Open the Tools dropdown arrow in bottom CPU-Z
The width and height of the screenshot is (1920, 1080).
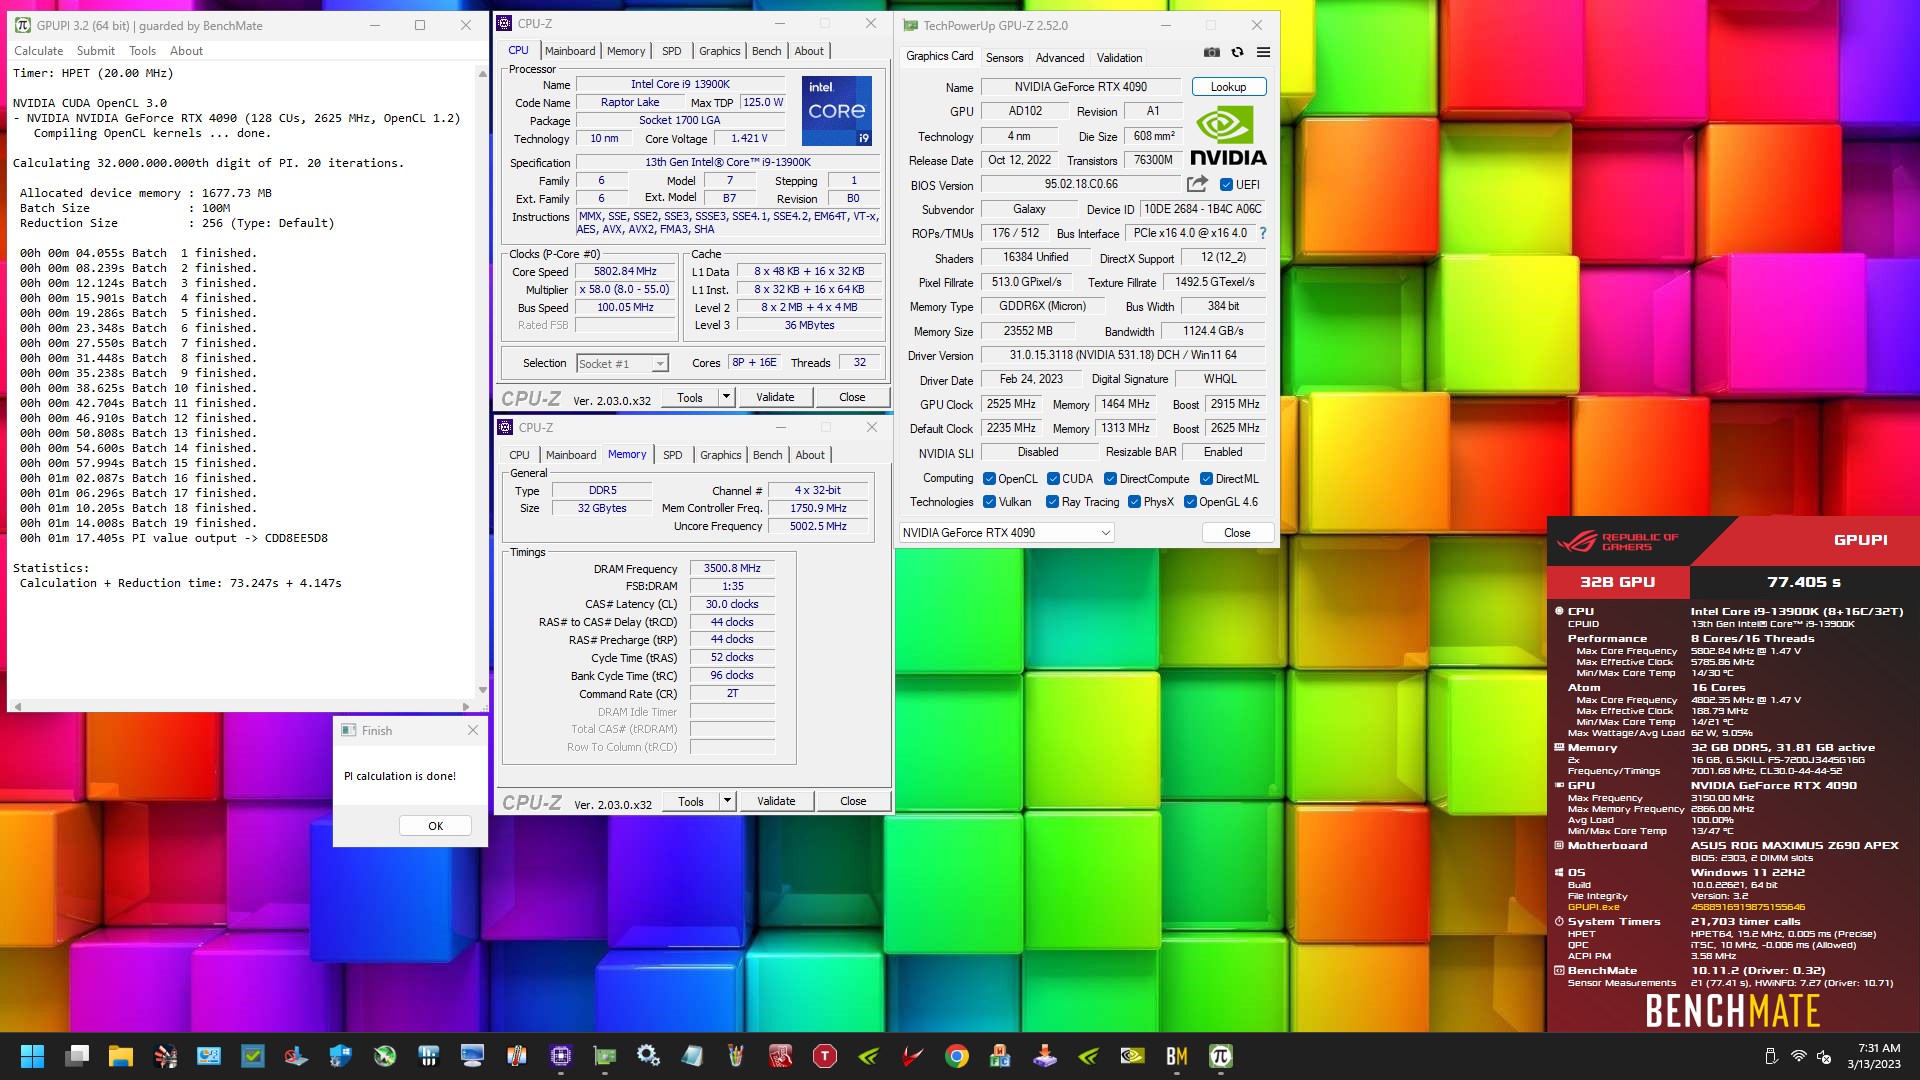tap(728, 801)
